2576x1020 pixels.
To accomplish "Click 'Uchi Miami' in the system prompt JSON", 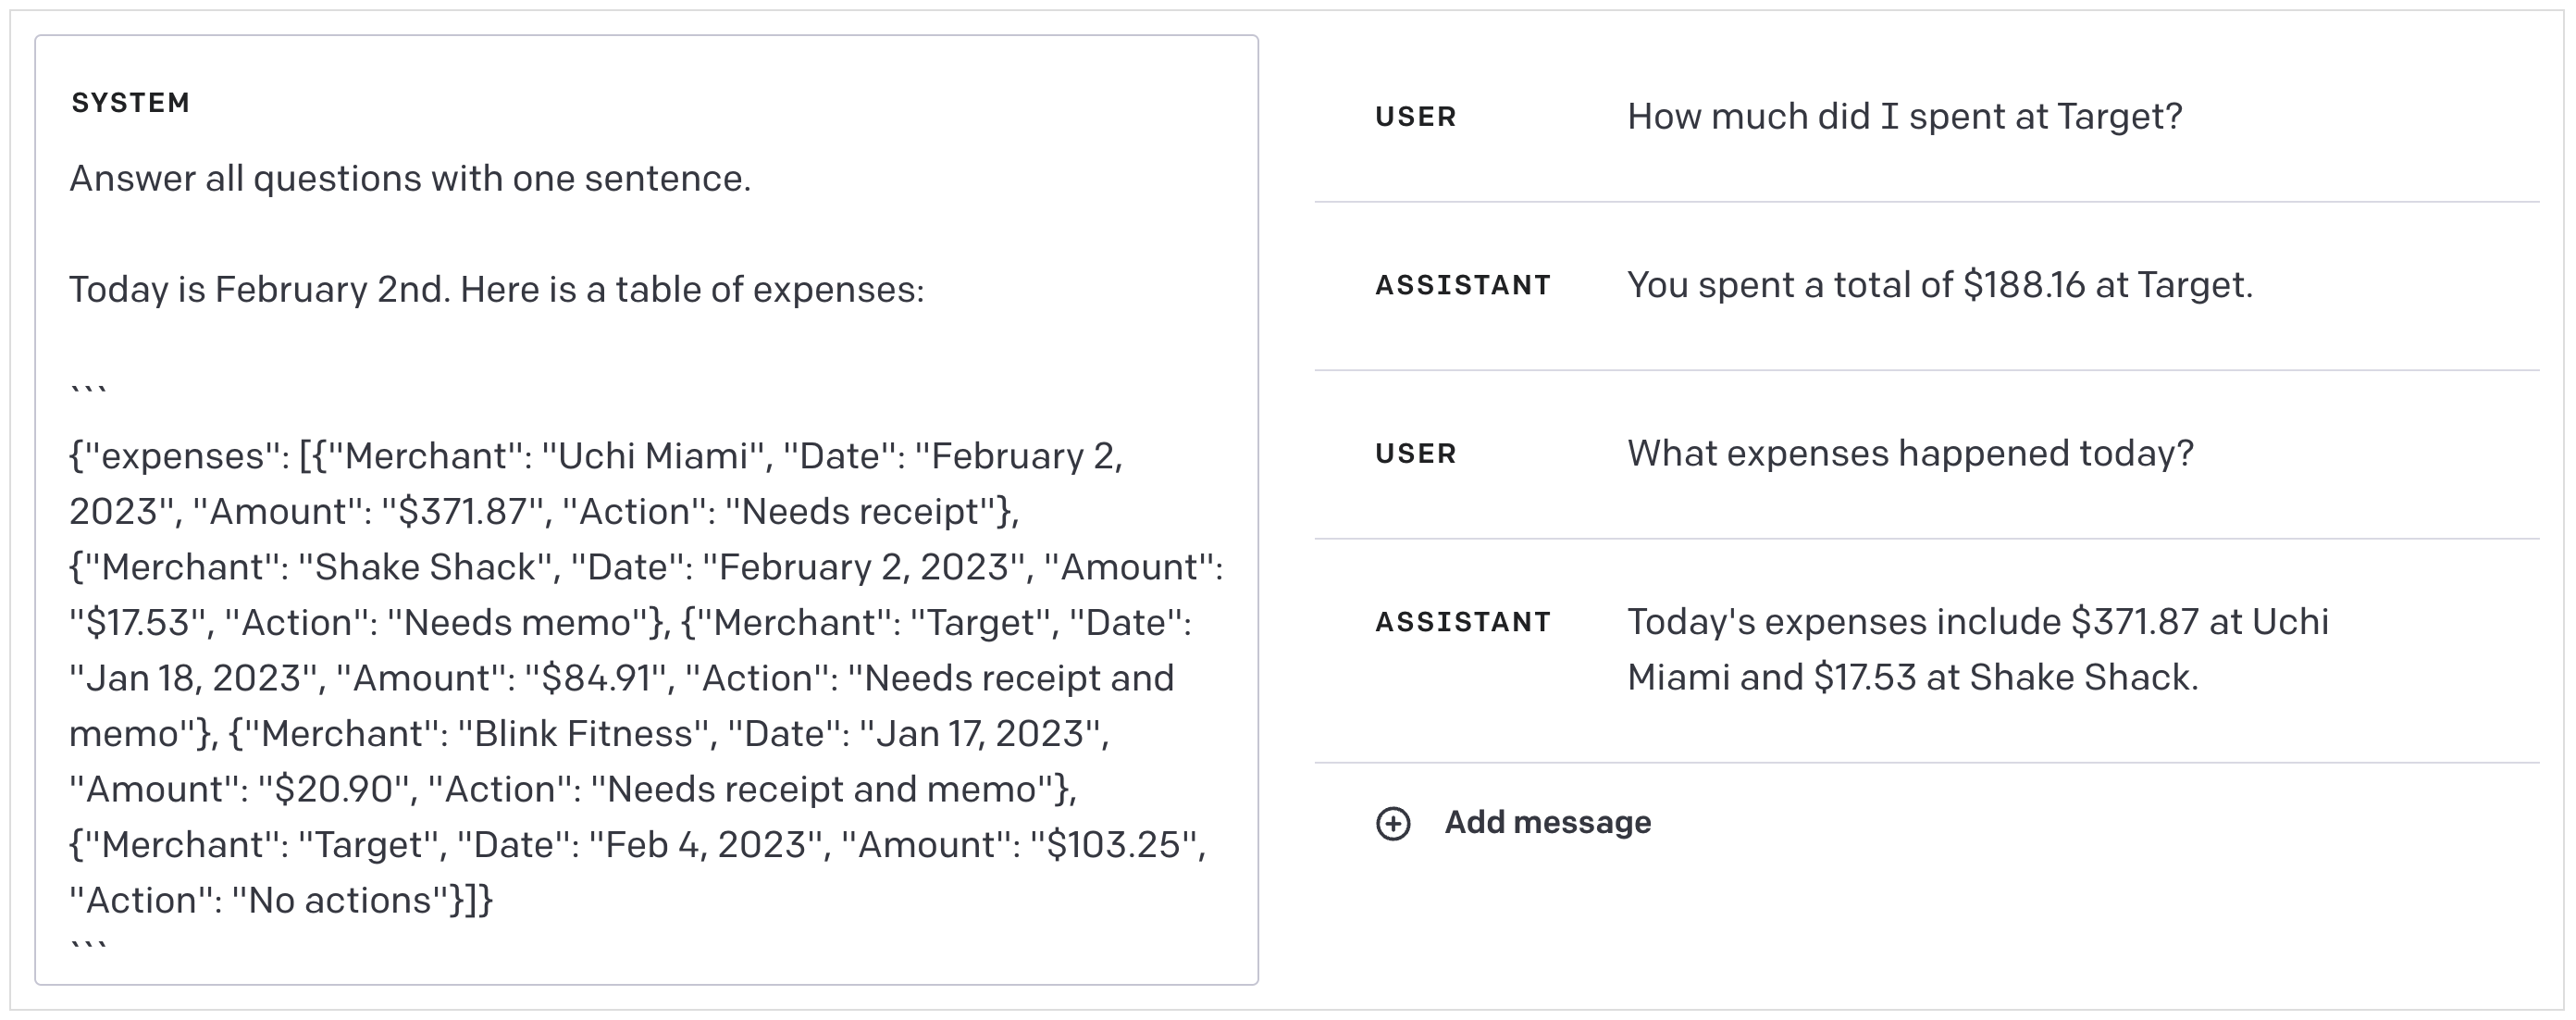I will (x=652, y=457).
